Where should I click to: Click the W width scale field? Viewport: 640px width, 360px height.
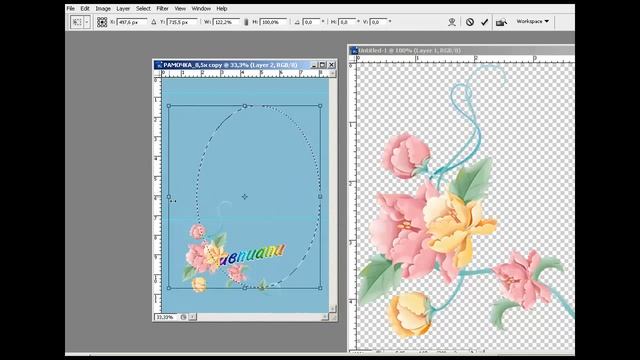click(226, 22)
